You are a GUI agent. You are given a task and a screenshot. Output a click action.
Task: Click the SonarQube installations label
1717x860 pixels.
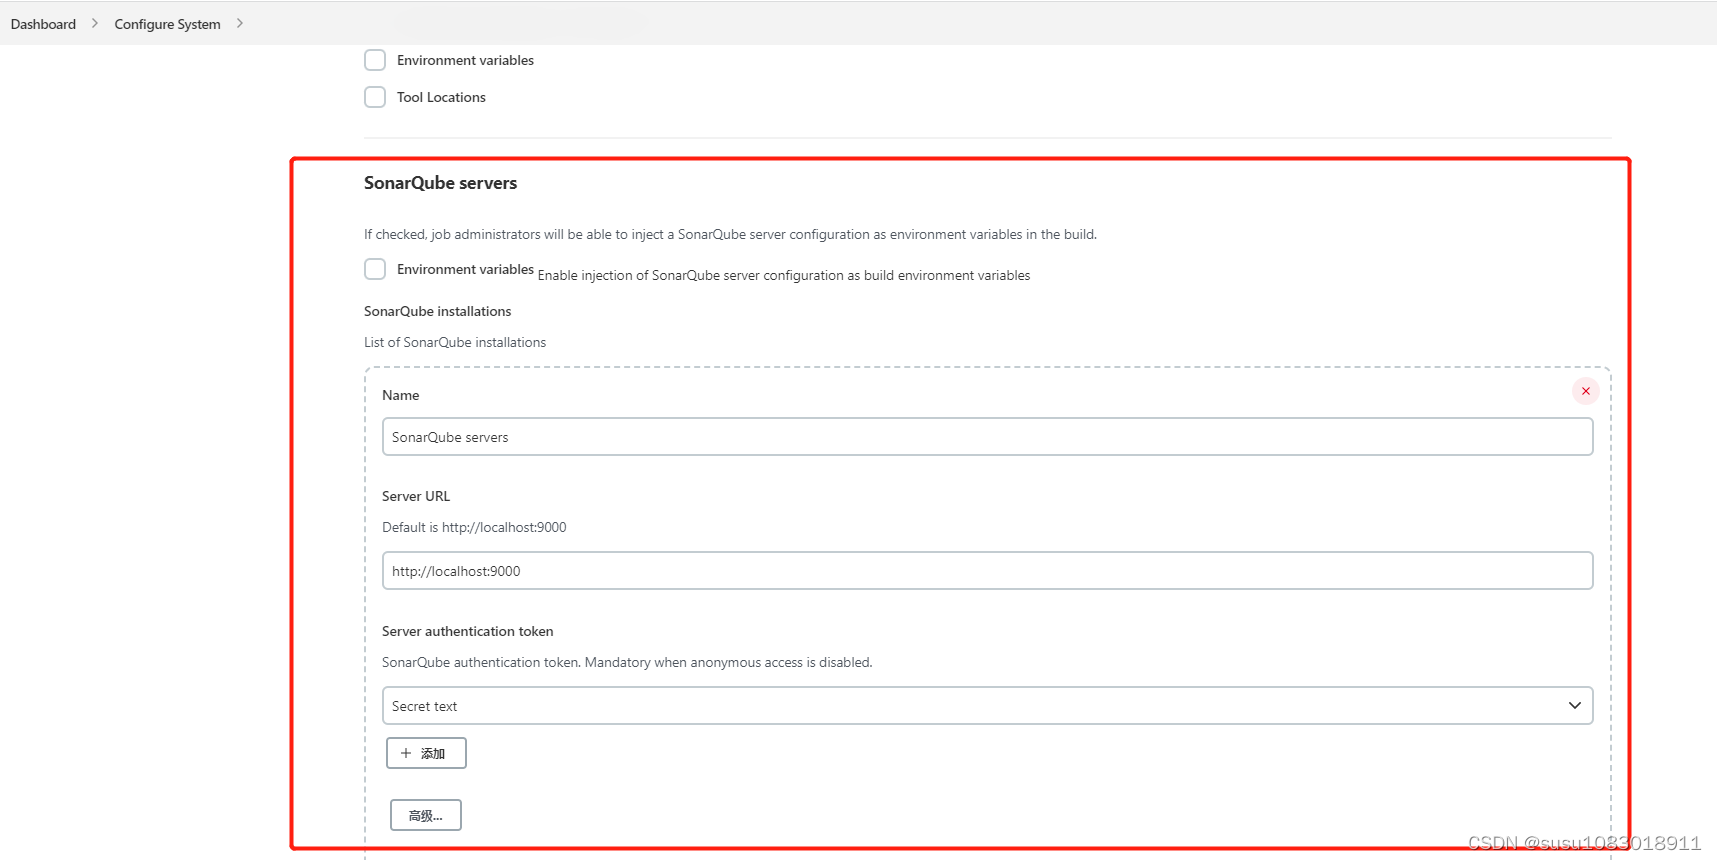tap(437, 311)
